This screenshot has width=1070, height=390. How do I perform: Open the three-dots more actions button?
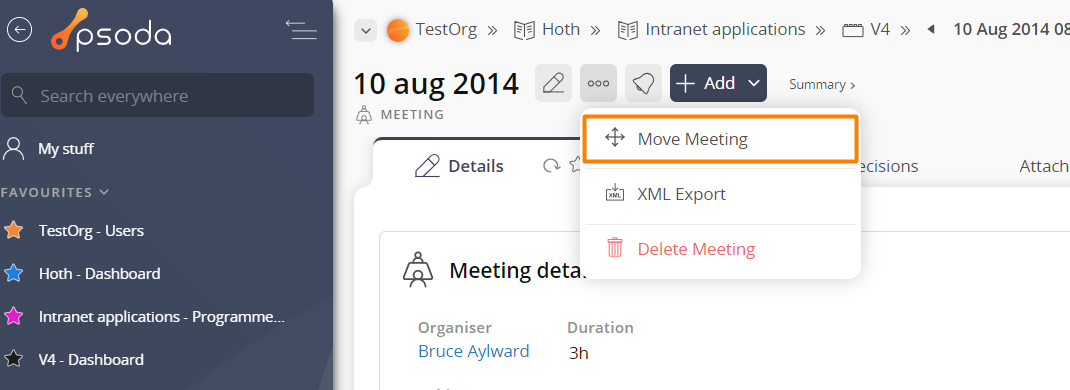pyautogui.click(x=598, y=83)
